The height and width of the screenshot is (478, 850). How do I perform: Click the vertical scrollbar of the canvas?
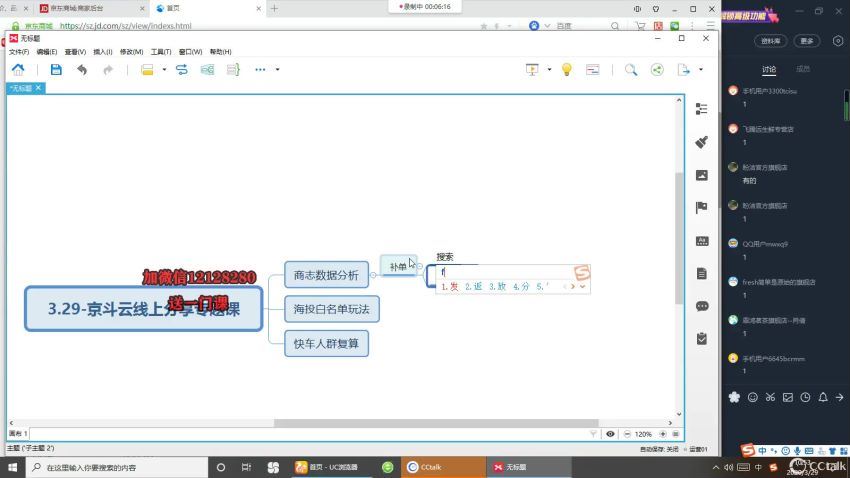click(679, 238)
